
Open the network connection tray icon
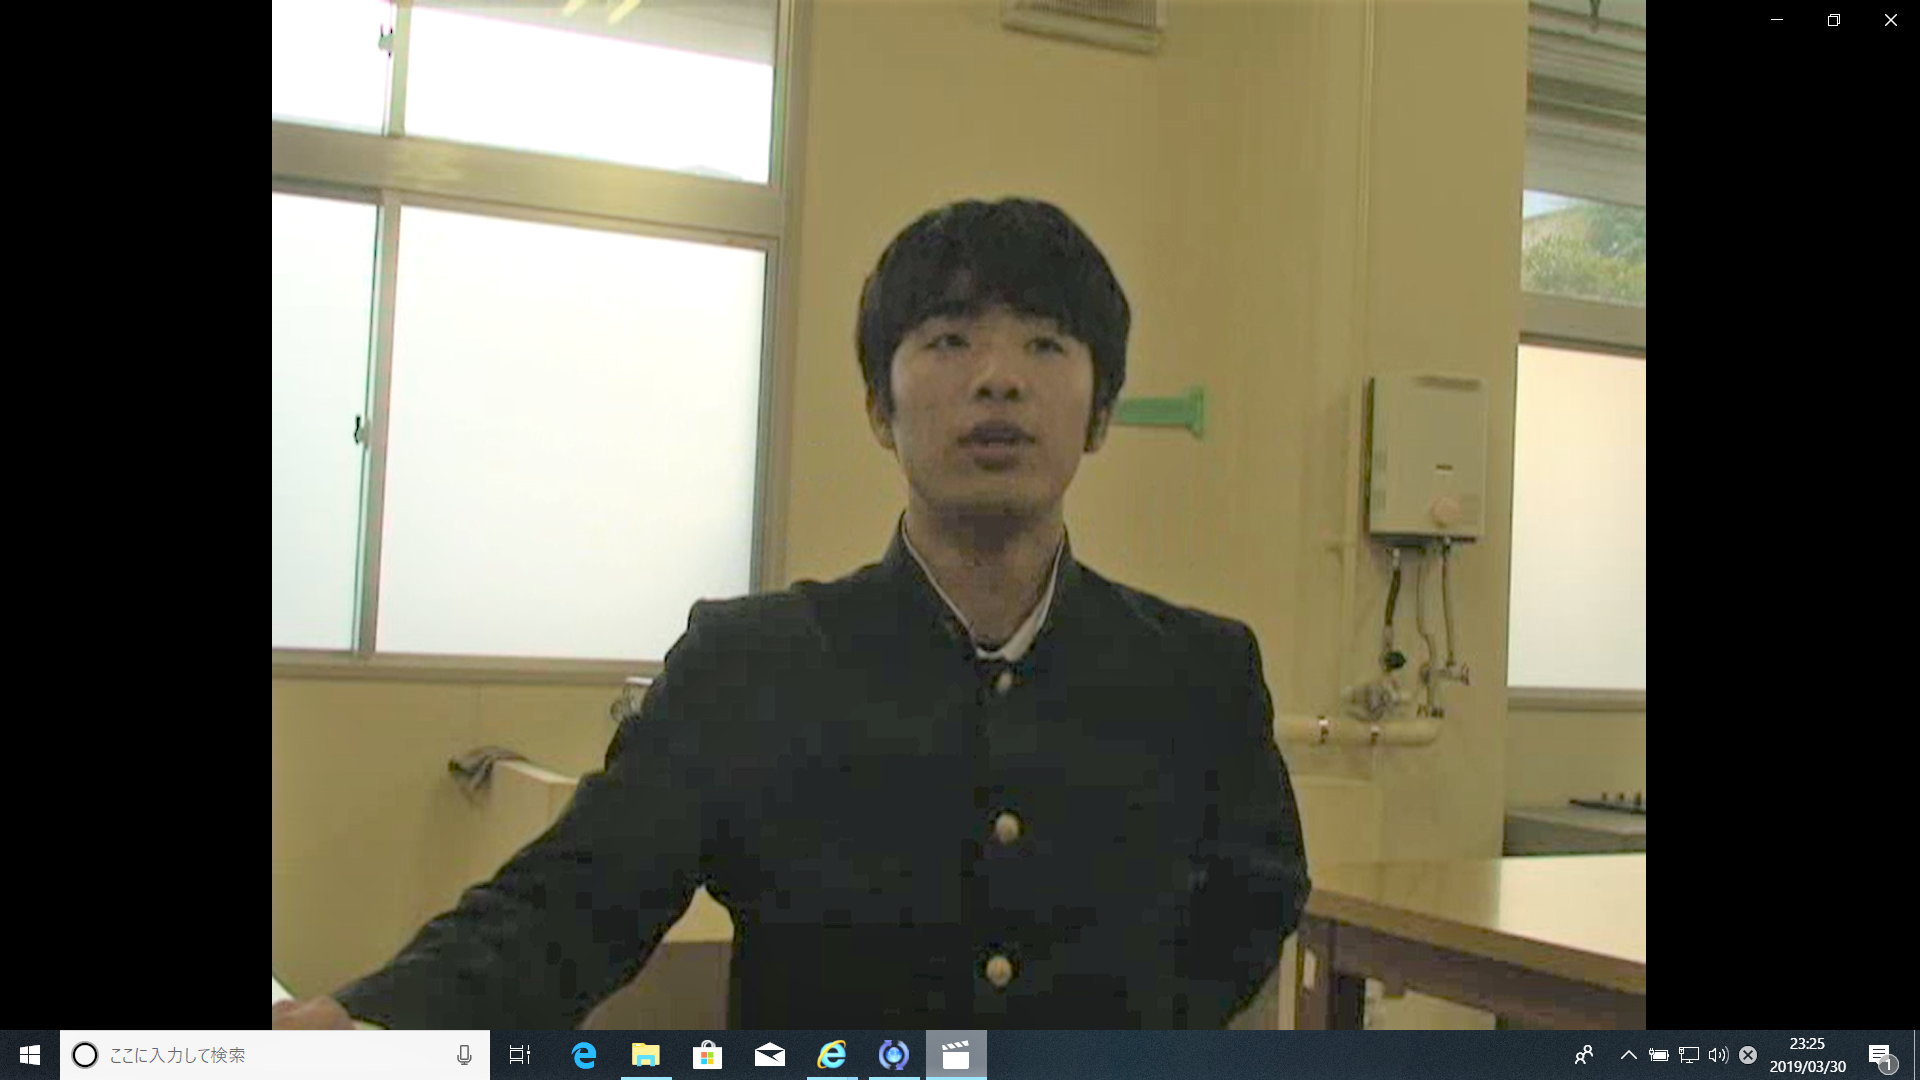click(1689, 1055)
